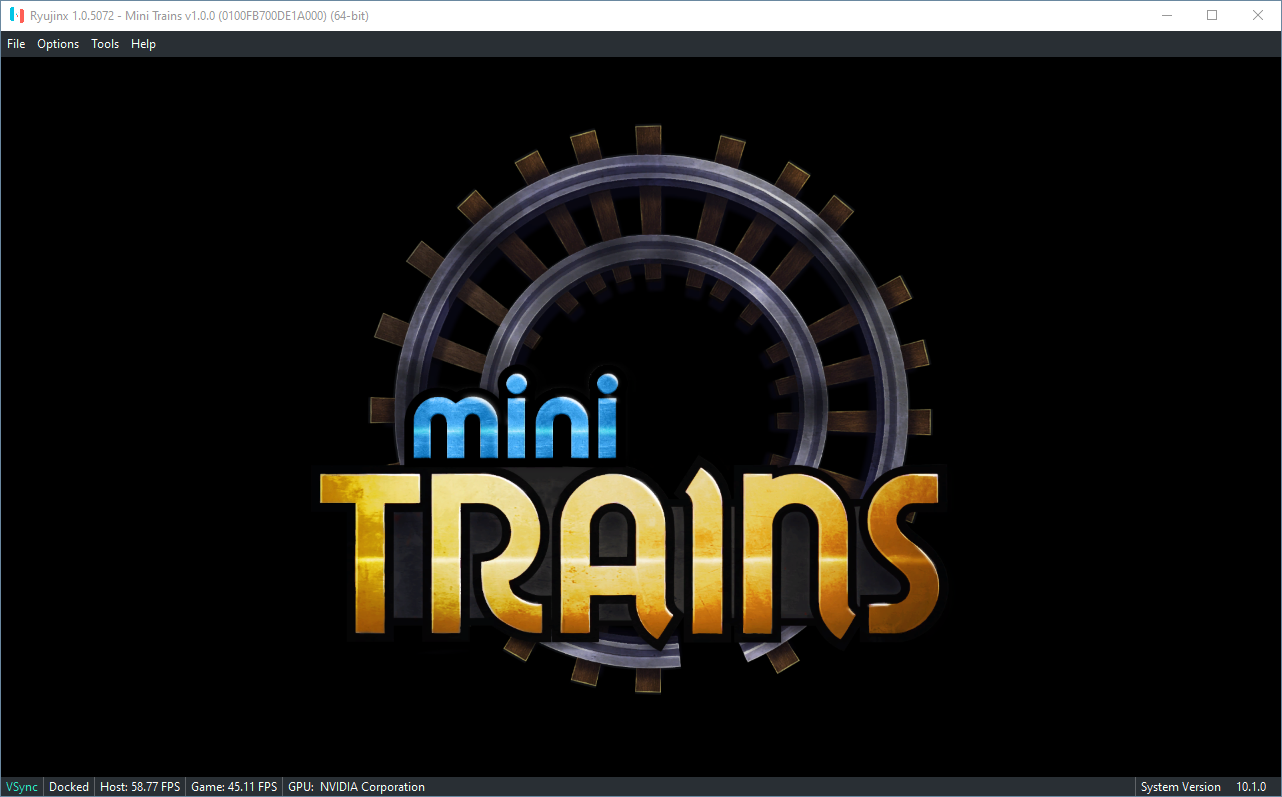Open the Options menu
The width and height of the screenshot is (1282, 797).
point(58,44)
